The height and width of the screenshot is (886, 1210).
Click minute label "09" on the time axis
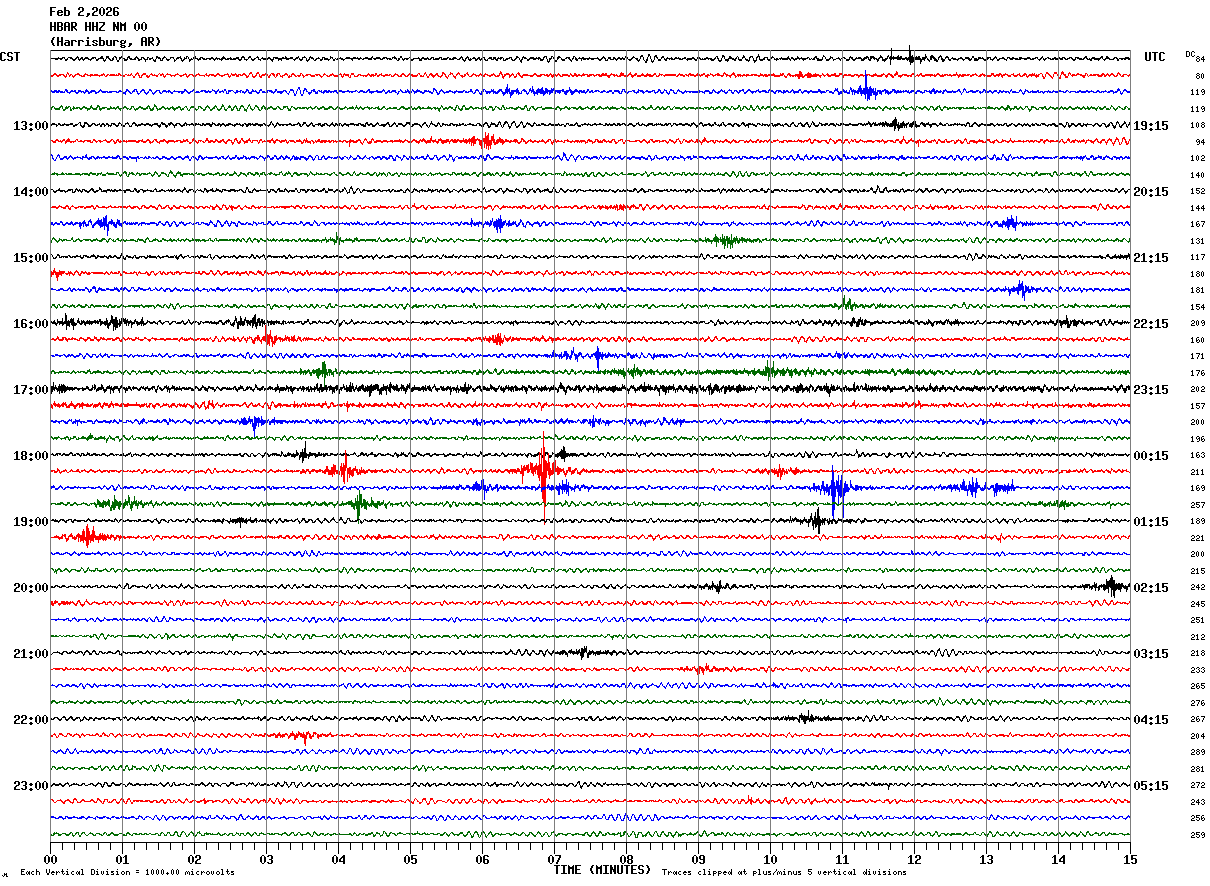(698, 859)
